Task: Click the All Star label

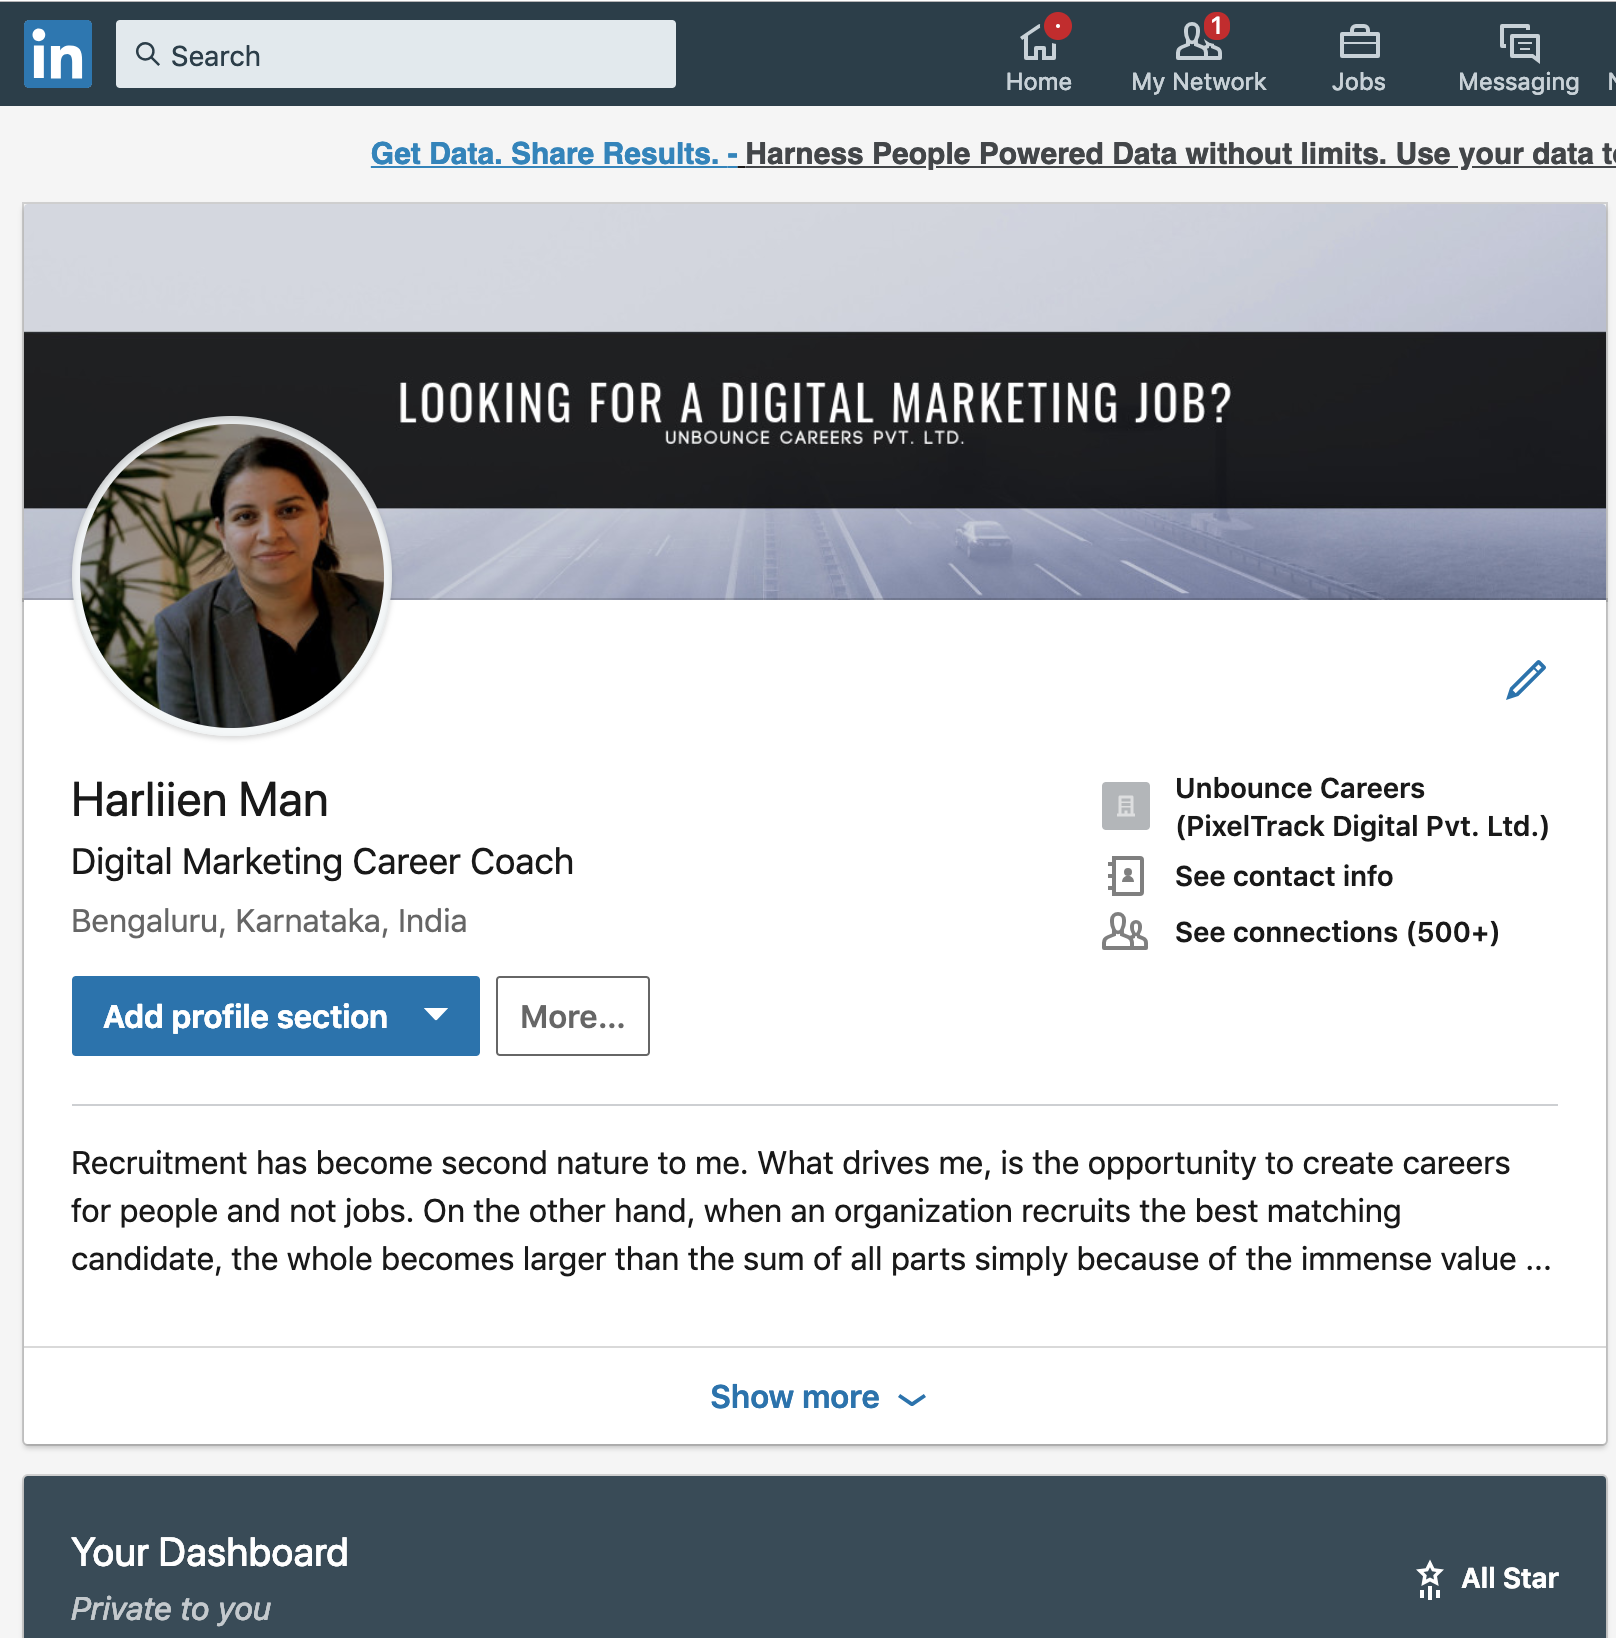Action: (1510, 1578)
